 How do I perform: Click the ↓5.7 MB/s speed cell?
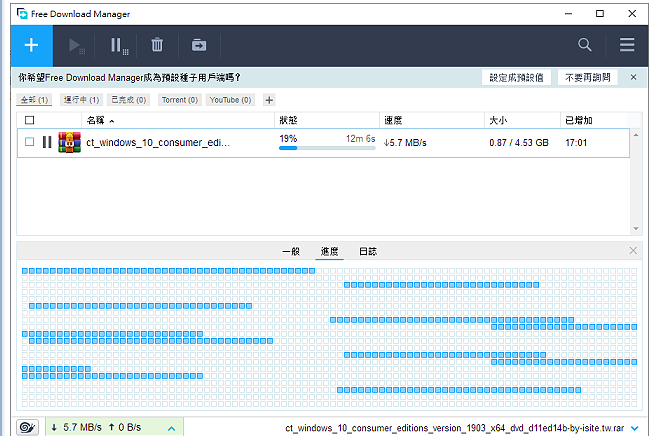(x=405, y=143)
